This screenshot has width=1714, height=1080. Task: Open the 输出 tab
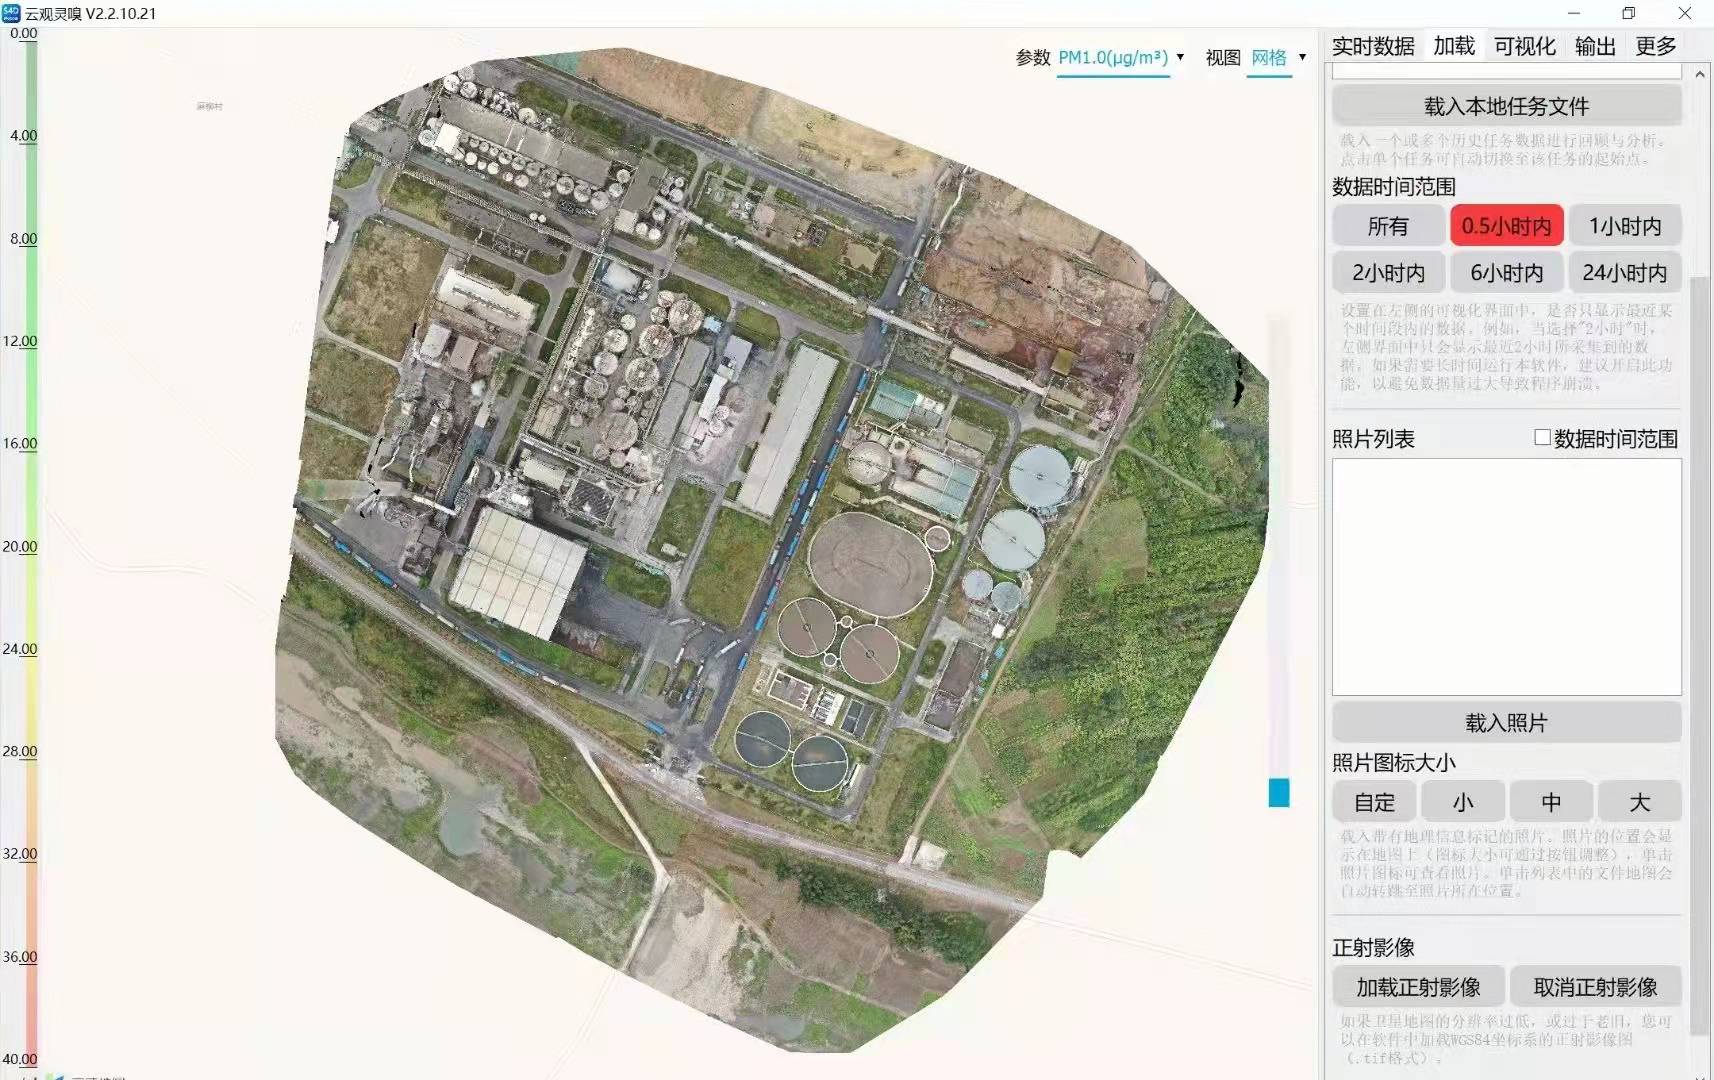click(x=1595, y=46)
